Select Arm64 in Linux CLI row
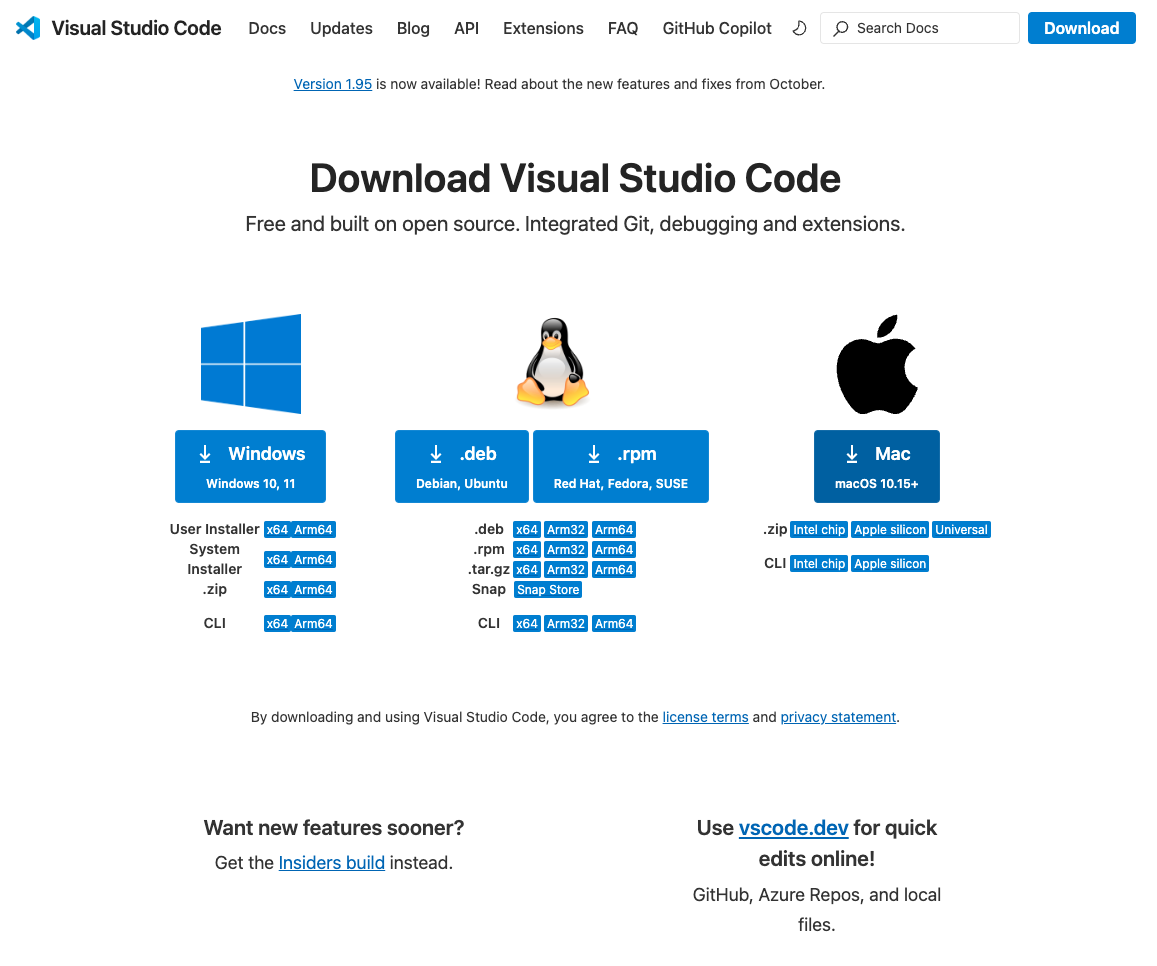 pos(614,624)
